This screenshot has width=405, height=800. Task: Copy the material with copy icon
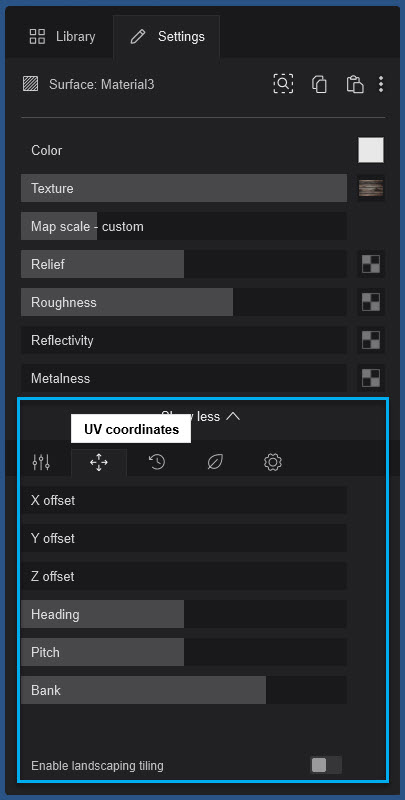pyautogui.click(x=319, y=84)
